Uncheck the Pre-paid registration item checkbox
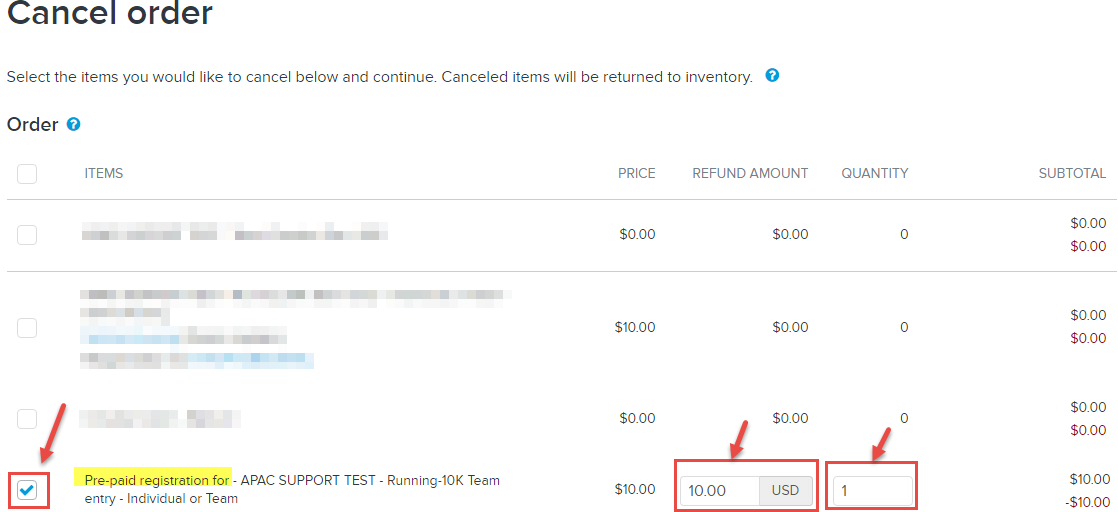This screenshot has width=1118, height=512. pos(27,490)
